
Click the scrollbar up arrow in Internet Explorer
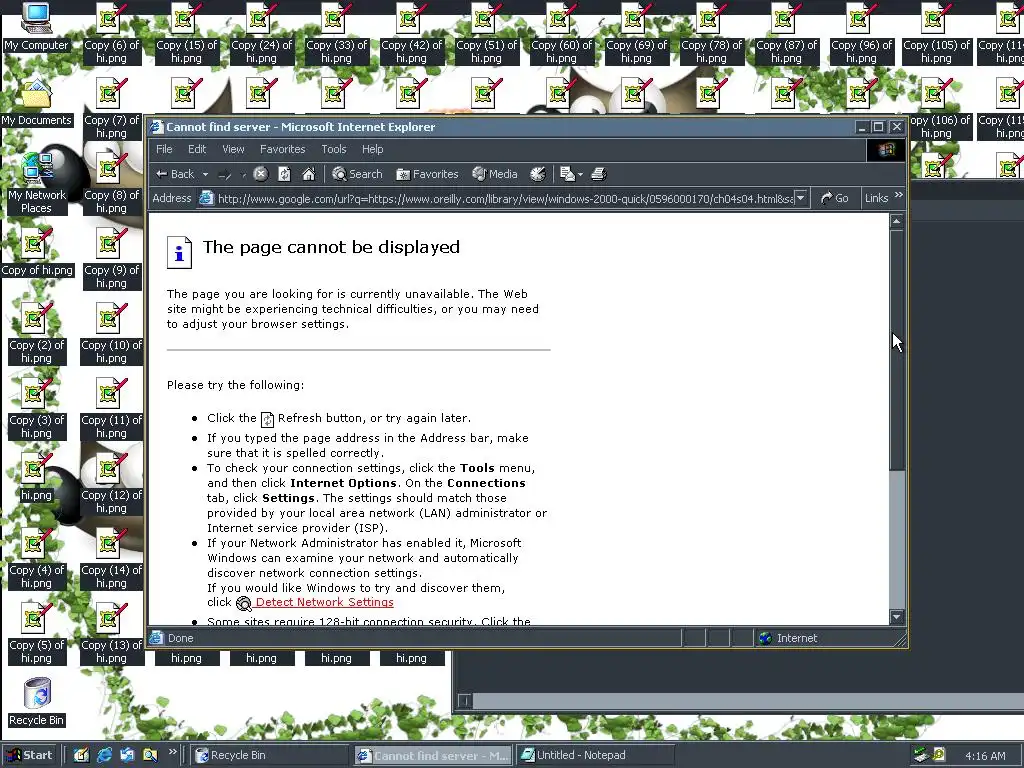pos(897,221)
